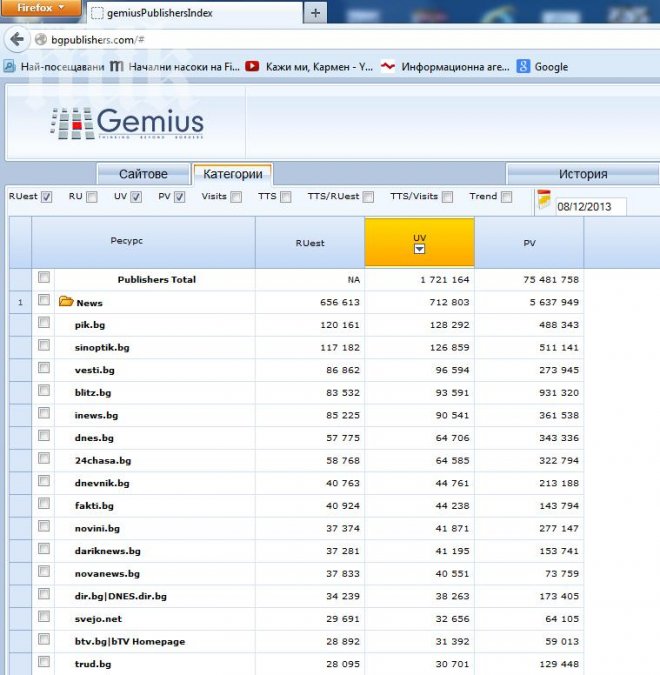The height and width of the screenshot is (675, 660).
Task: Open the UV column sort dropdown arrow
Action: coord(420,249)
